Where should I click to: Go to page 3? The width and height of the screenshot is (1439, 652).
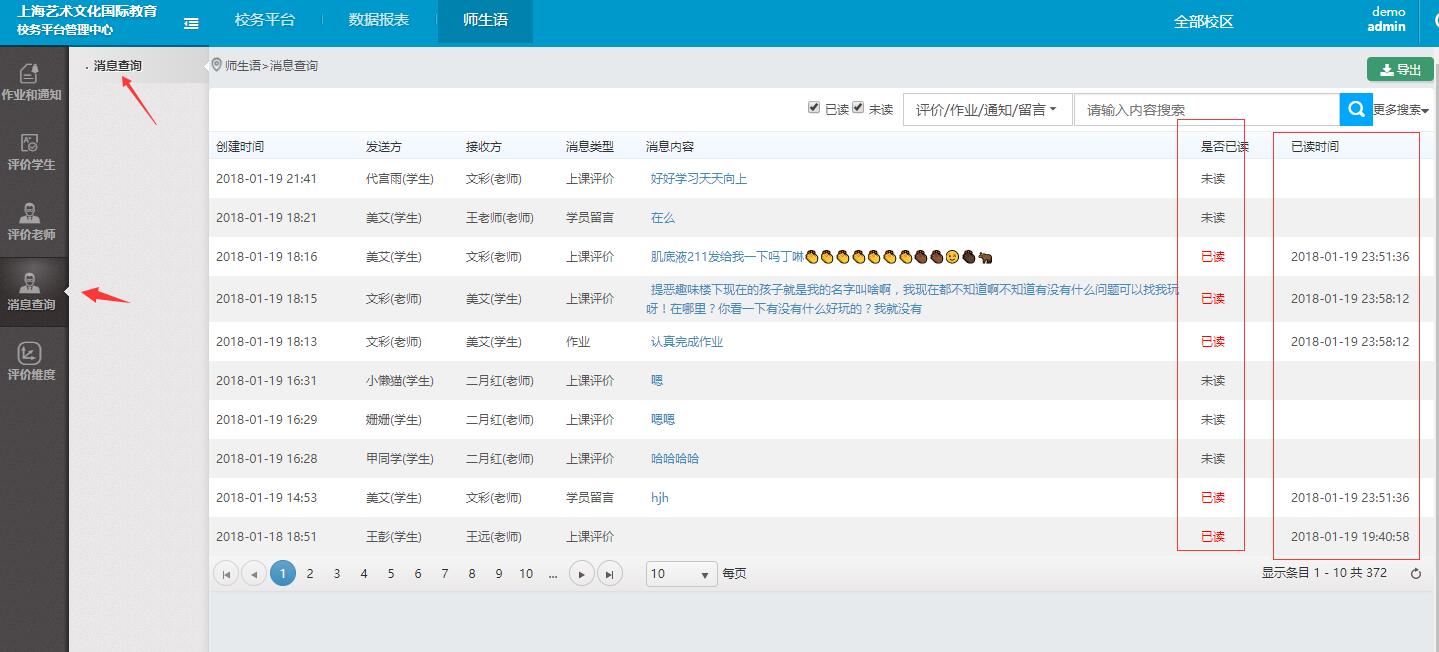(x=337, y=574)
